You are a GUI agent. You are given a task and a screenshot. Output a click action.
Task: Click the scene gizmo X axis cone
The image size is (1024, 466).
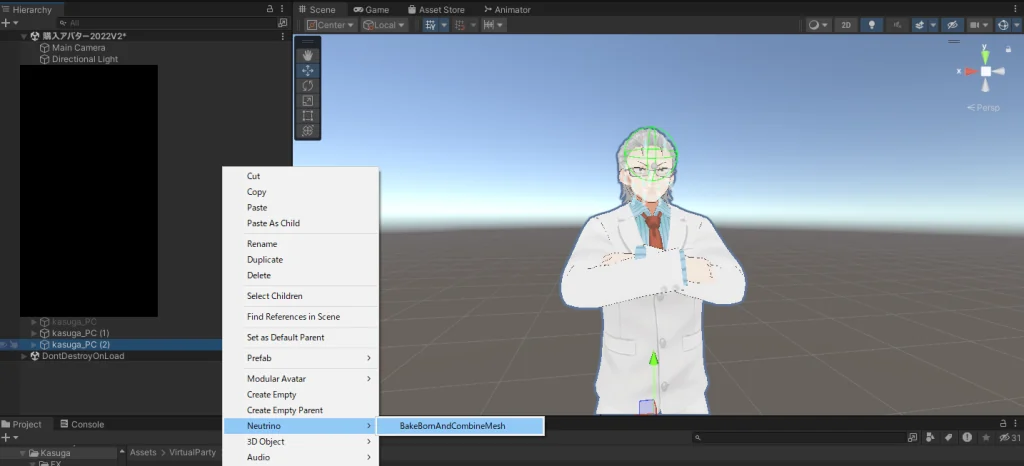971,71
